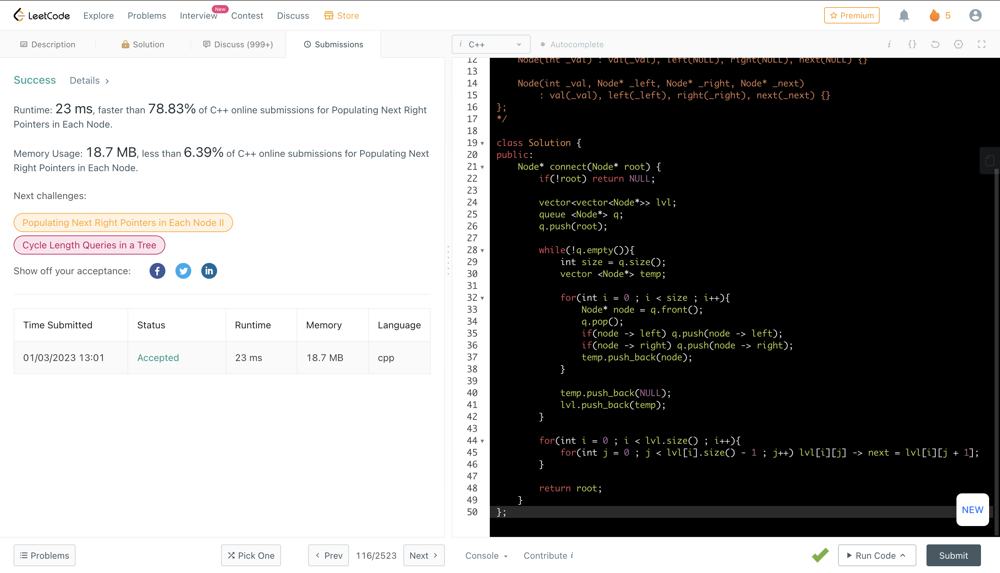The height and width of the screenshot is (573, 1000).
Task: Go to the Prev problem
Action: click(x=328, y=555)
